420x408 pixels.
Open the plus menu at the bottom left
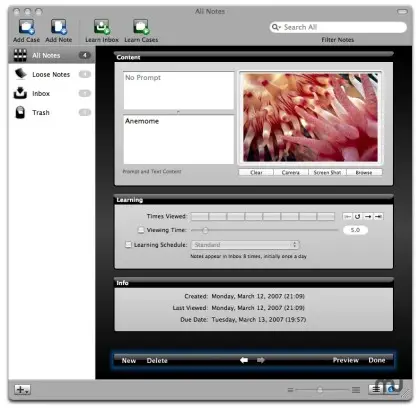click(22, 389)
